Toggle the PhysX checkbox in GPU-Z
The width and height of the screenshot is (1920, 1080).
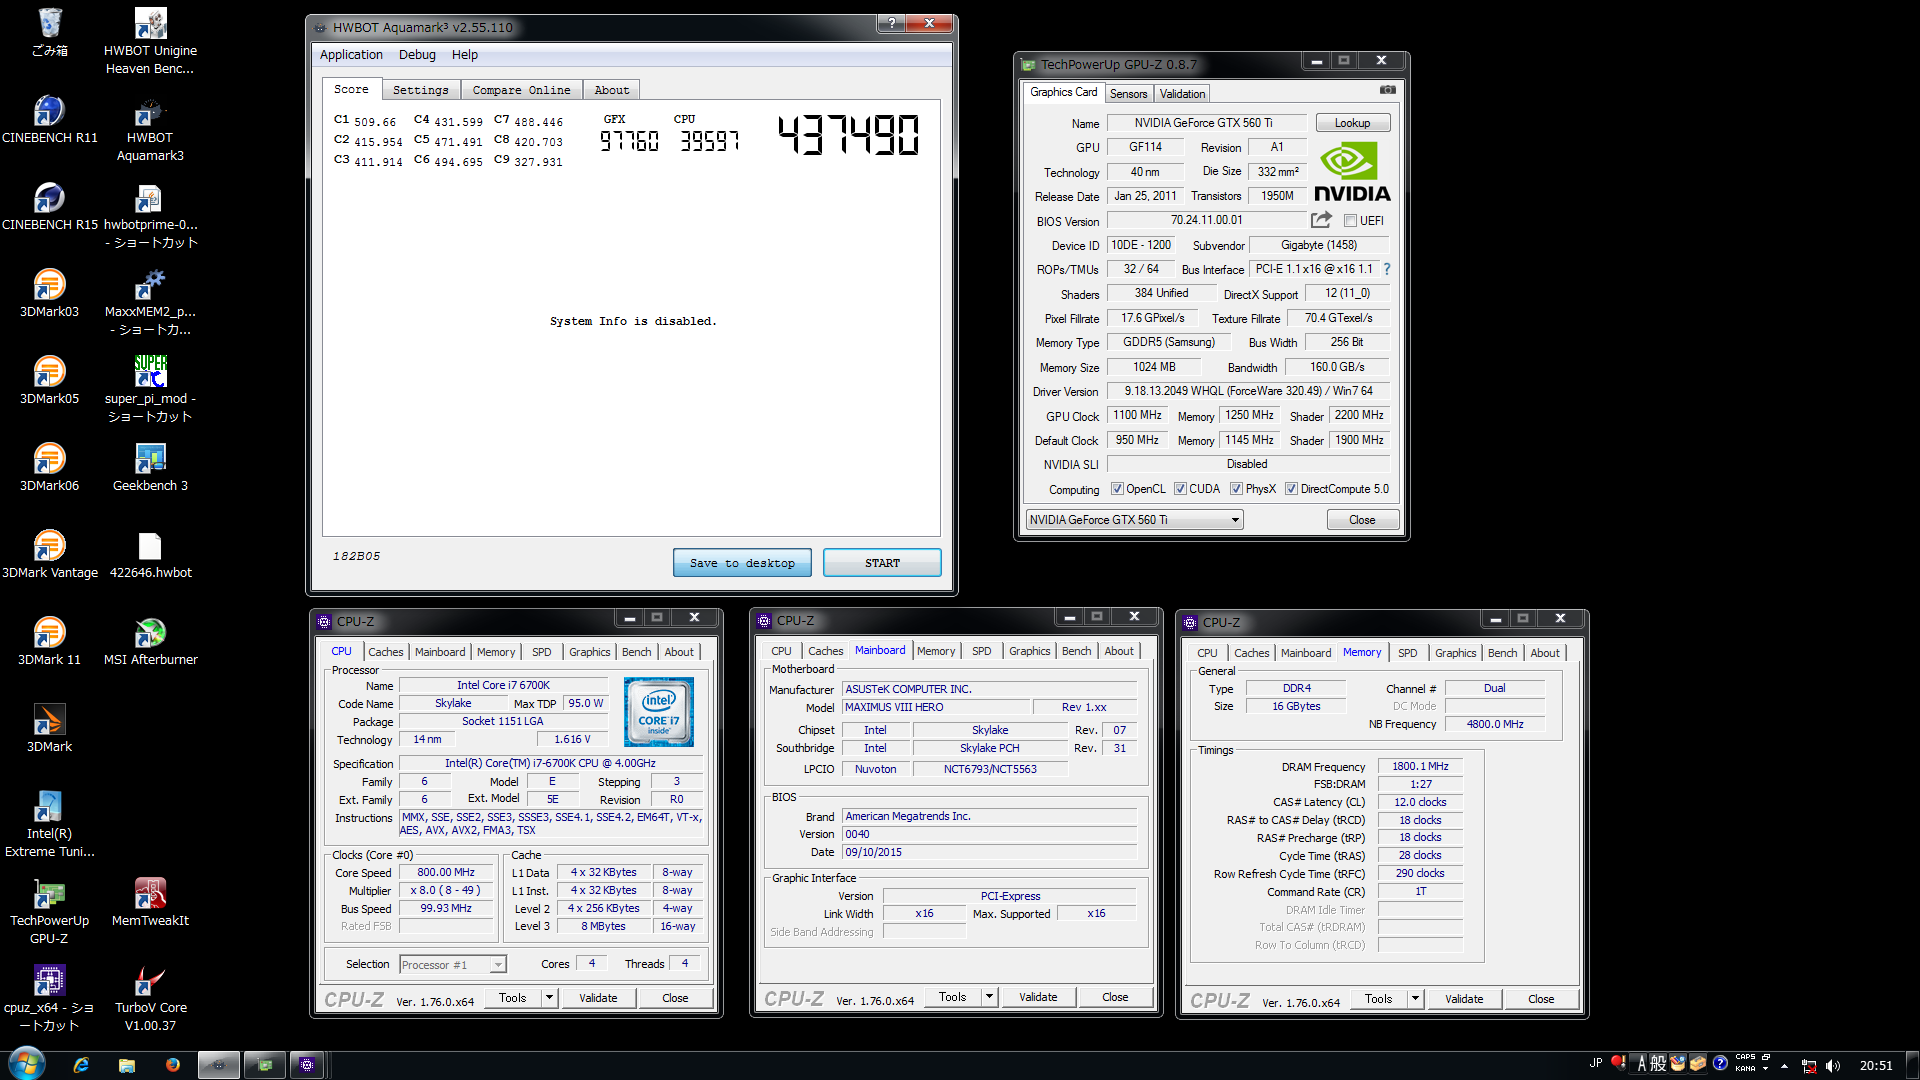[x=1236, y=489]
